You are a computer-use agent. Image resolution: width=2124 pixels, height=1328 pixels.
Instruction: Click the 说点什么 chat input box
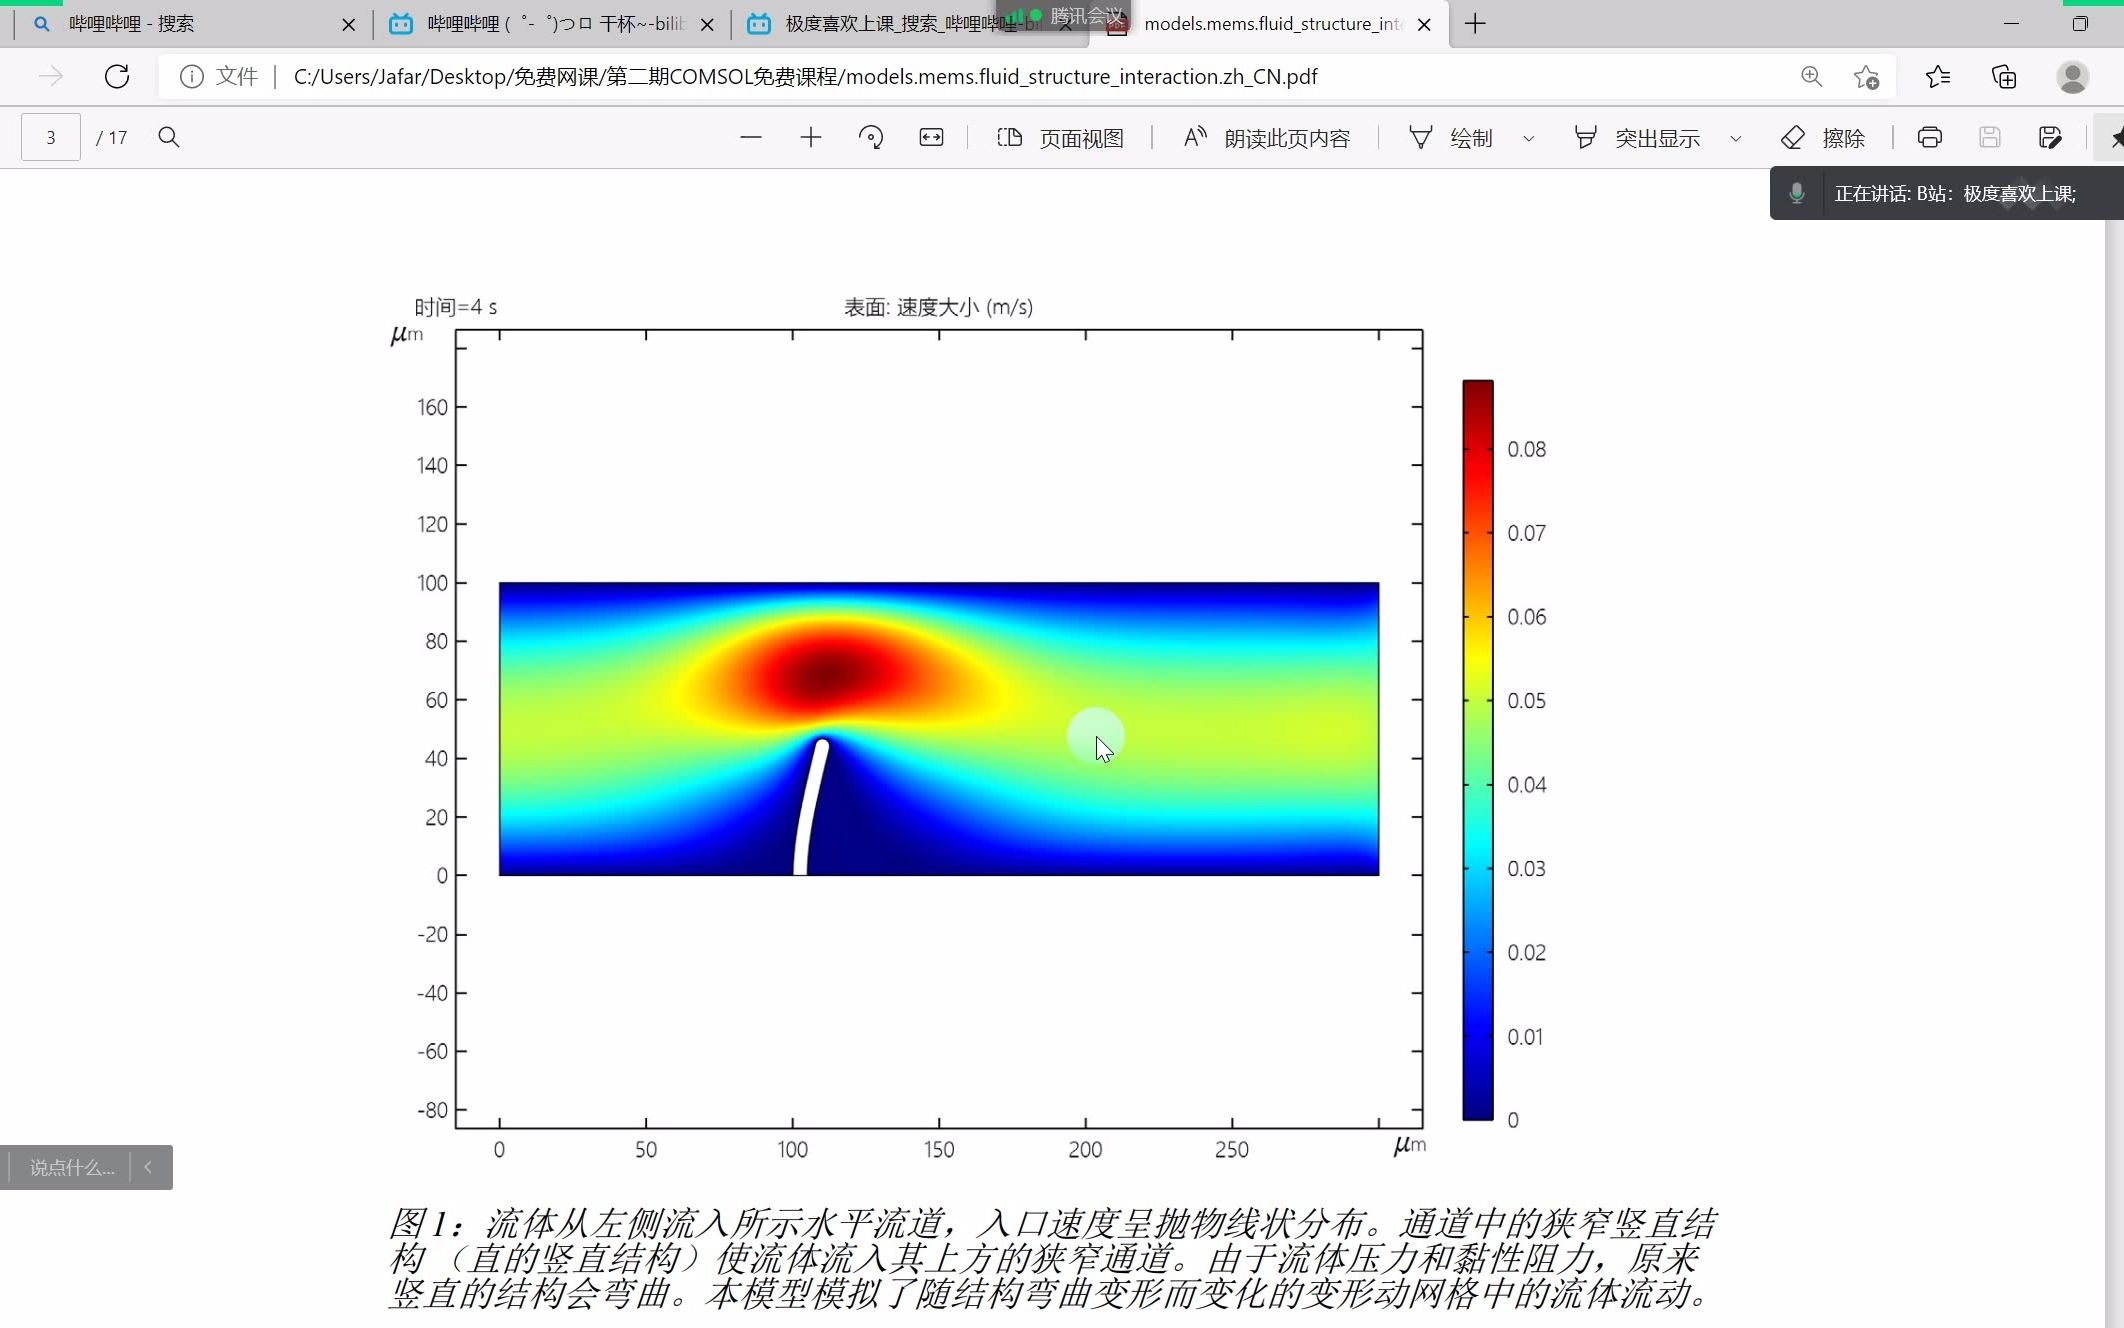[72, 1168]
